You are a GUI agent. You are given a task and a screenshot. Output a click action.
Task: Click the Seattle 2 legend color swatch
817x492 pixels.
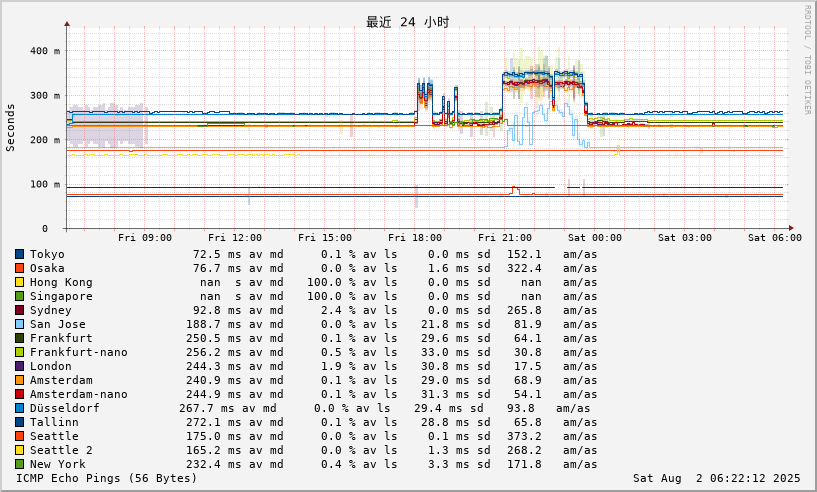19,450
